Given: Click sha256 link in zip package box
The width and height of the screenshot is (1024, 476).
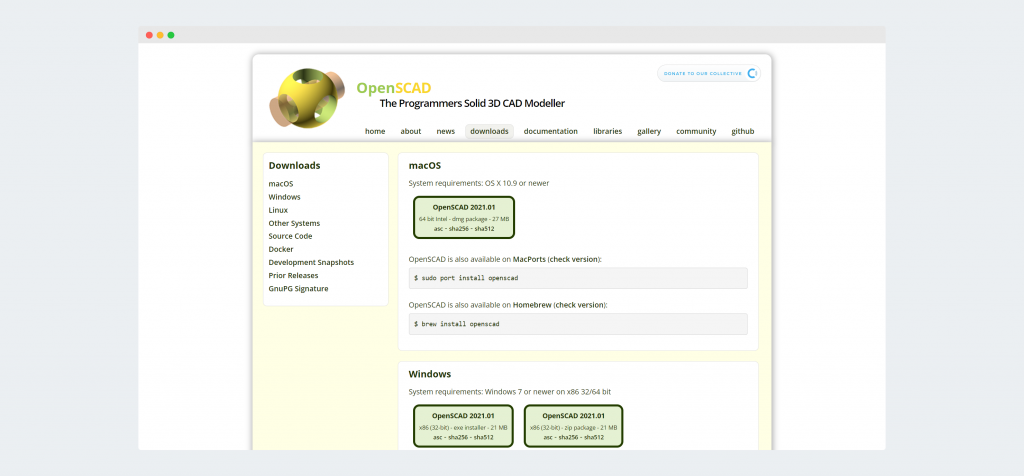Looking at the screenshot, I should coord(569,437).
